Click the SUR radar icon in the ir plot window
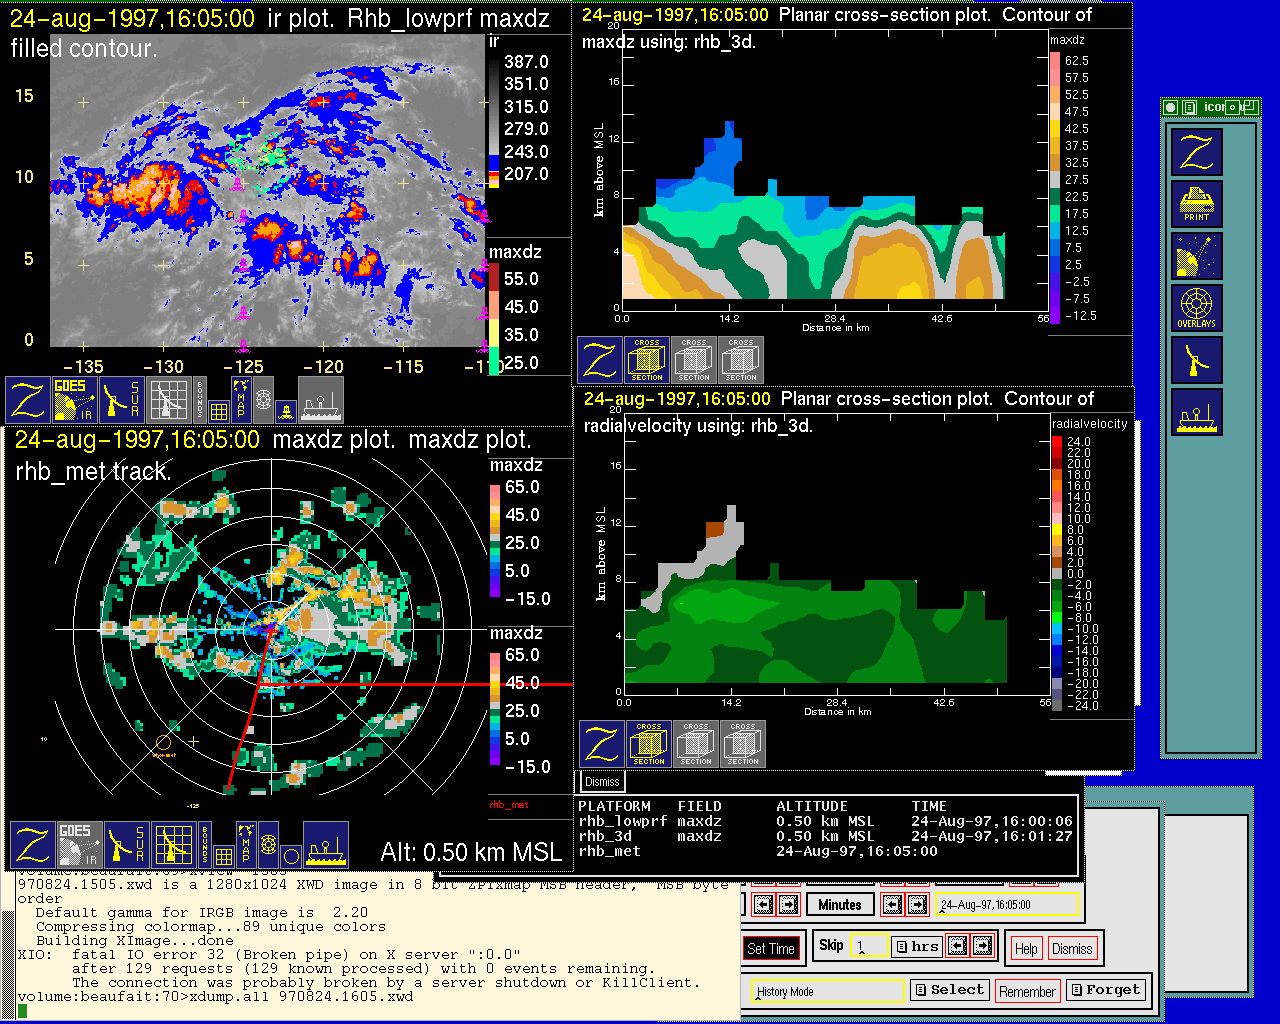 pos(123,399)
